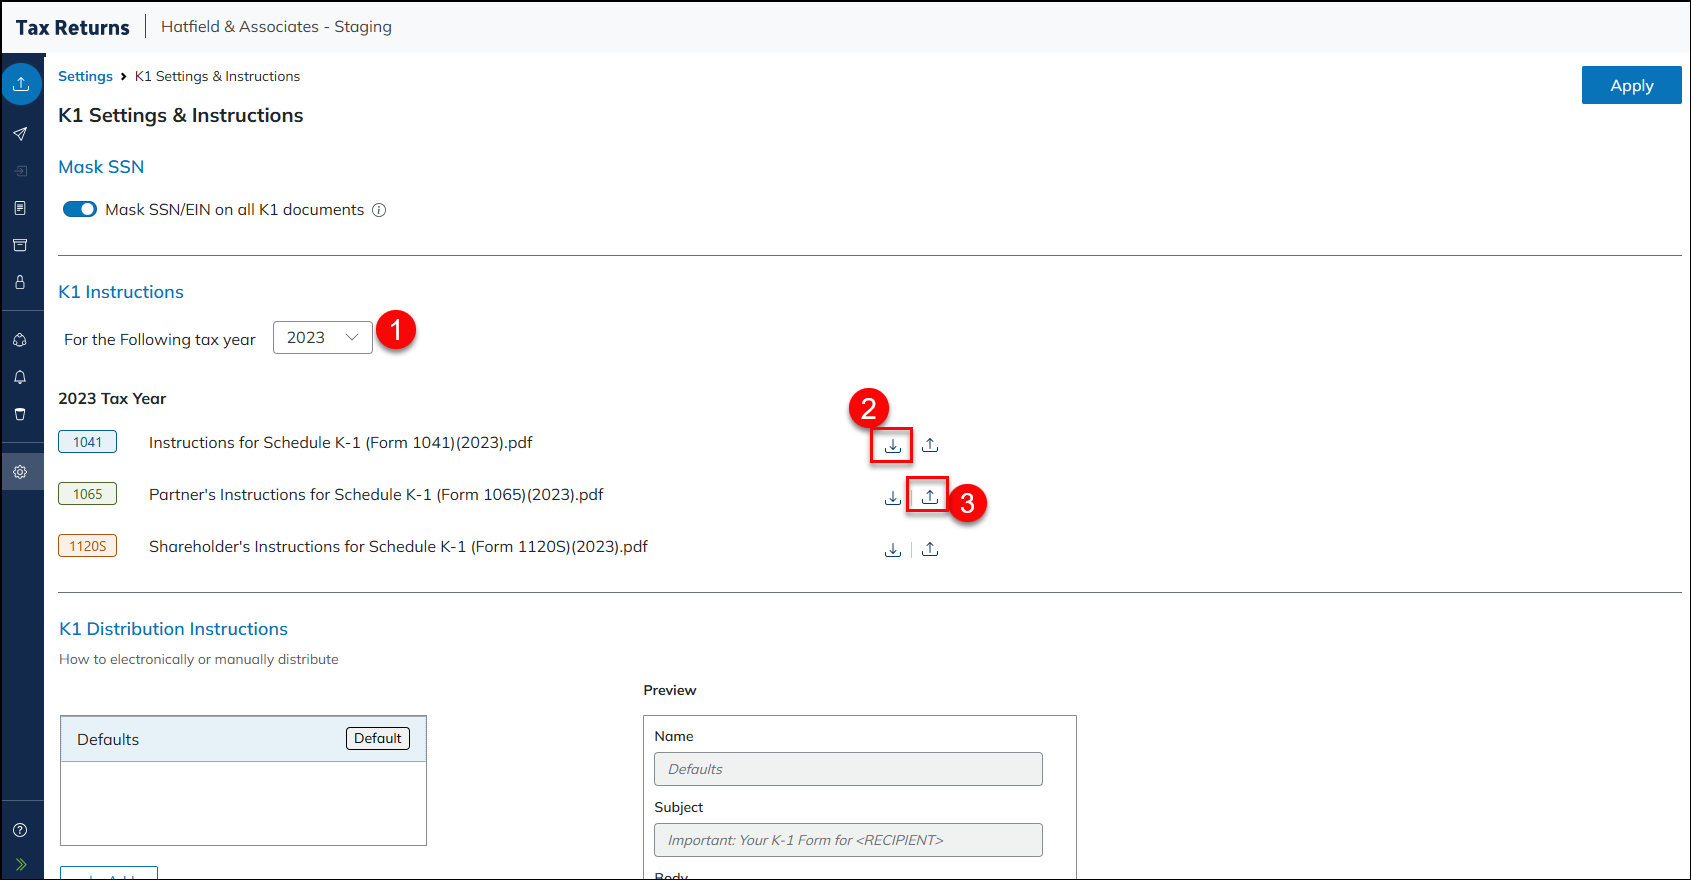Viewport: 1691px width, 880px height.
Task: Download the Form 1041 K-1 instructions PDF
Action: [892, 445]
